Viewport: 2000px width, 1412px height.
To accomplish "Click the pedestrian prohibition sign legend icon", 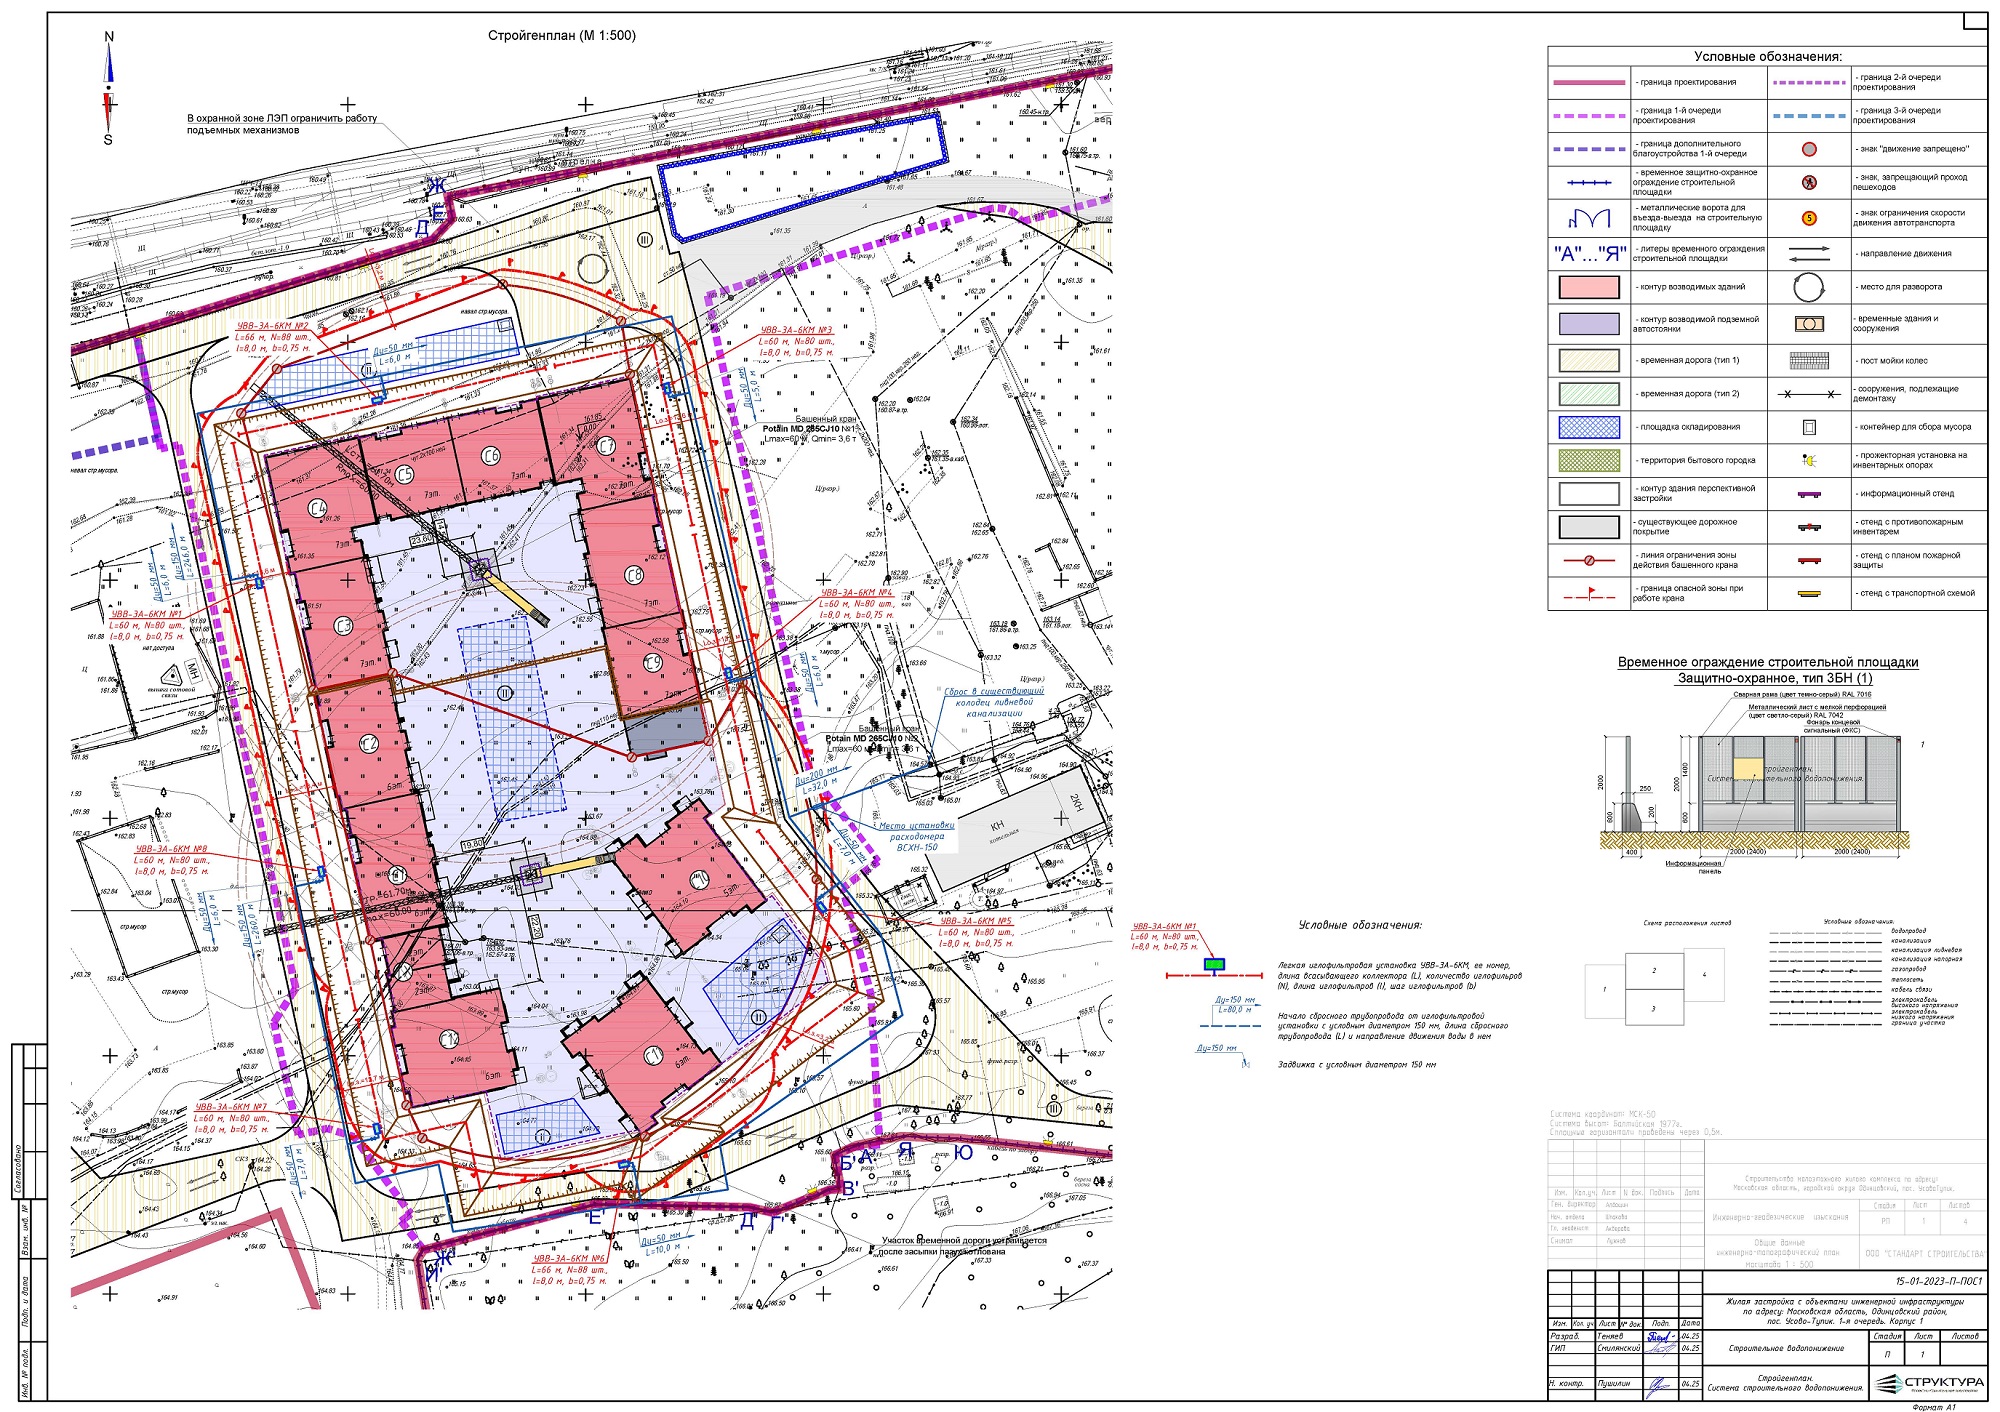I will coord(1808,182).
